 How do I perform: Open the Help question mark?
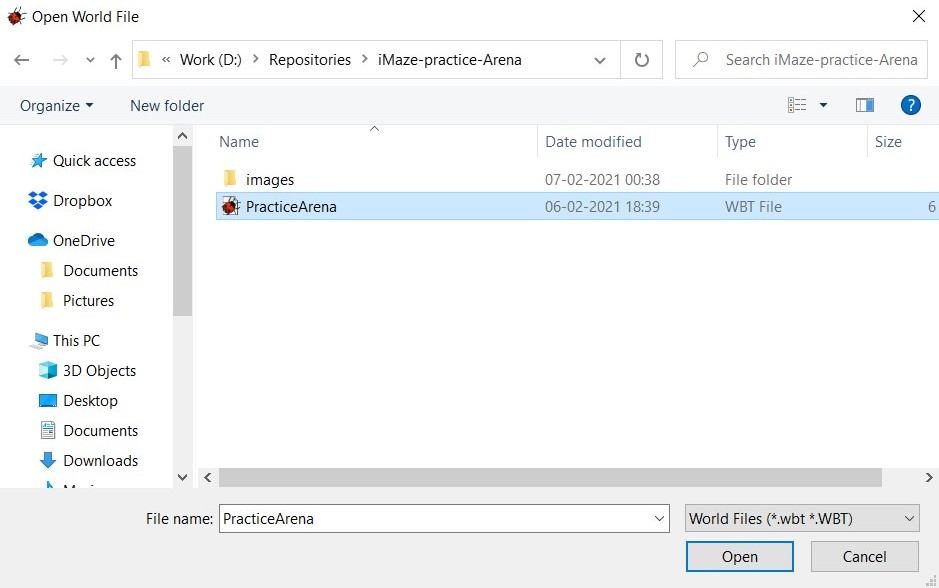pos(910,105)
